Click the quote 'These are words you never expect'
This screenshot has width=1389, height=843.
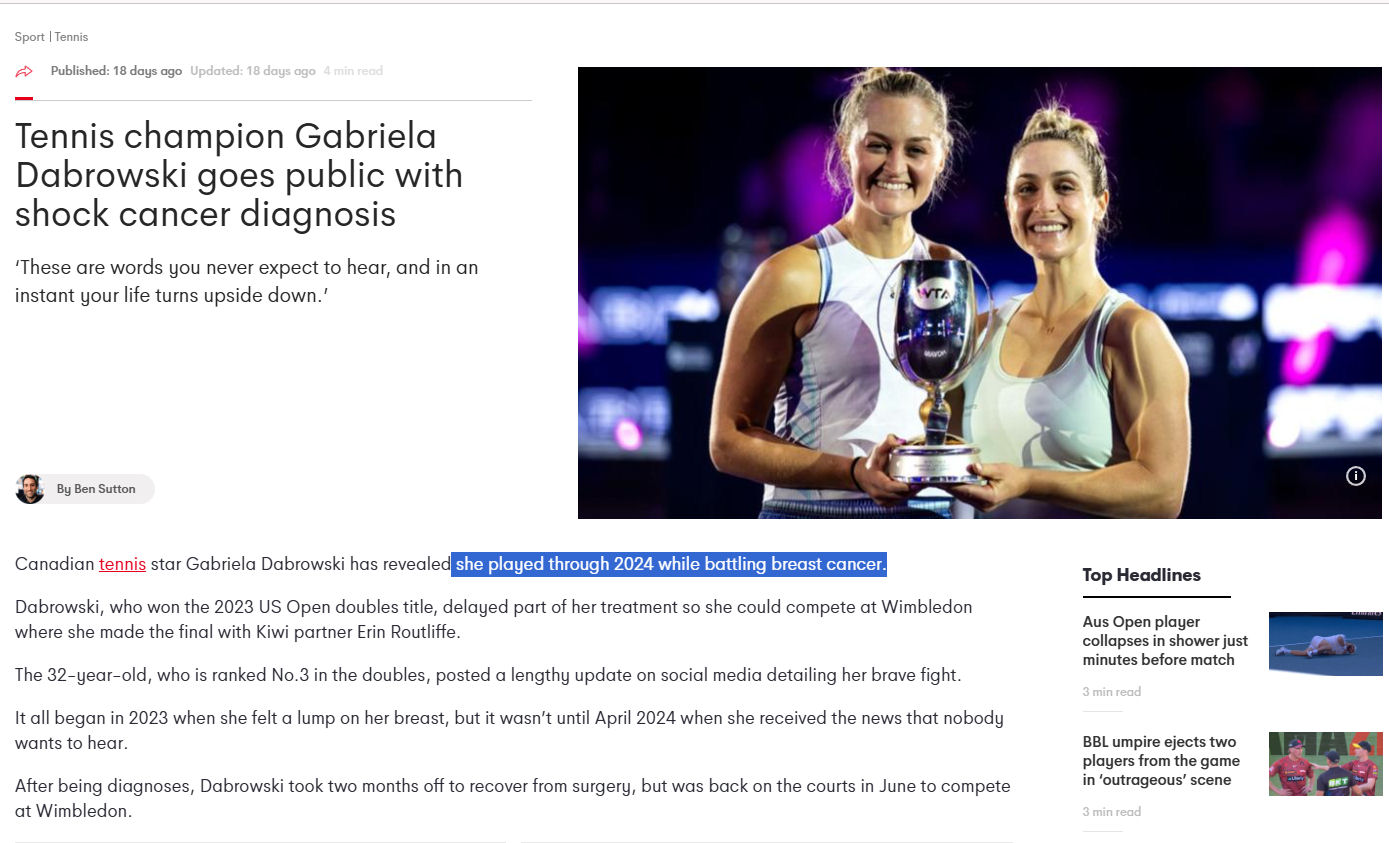[x=246, y=282]
